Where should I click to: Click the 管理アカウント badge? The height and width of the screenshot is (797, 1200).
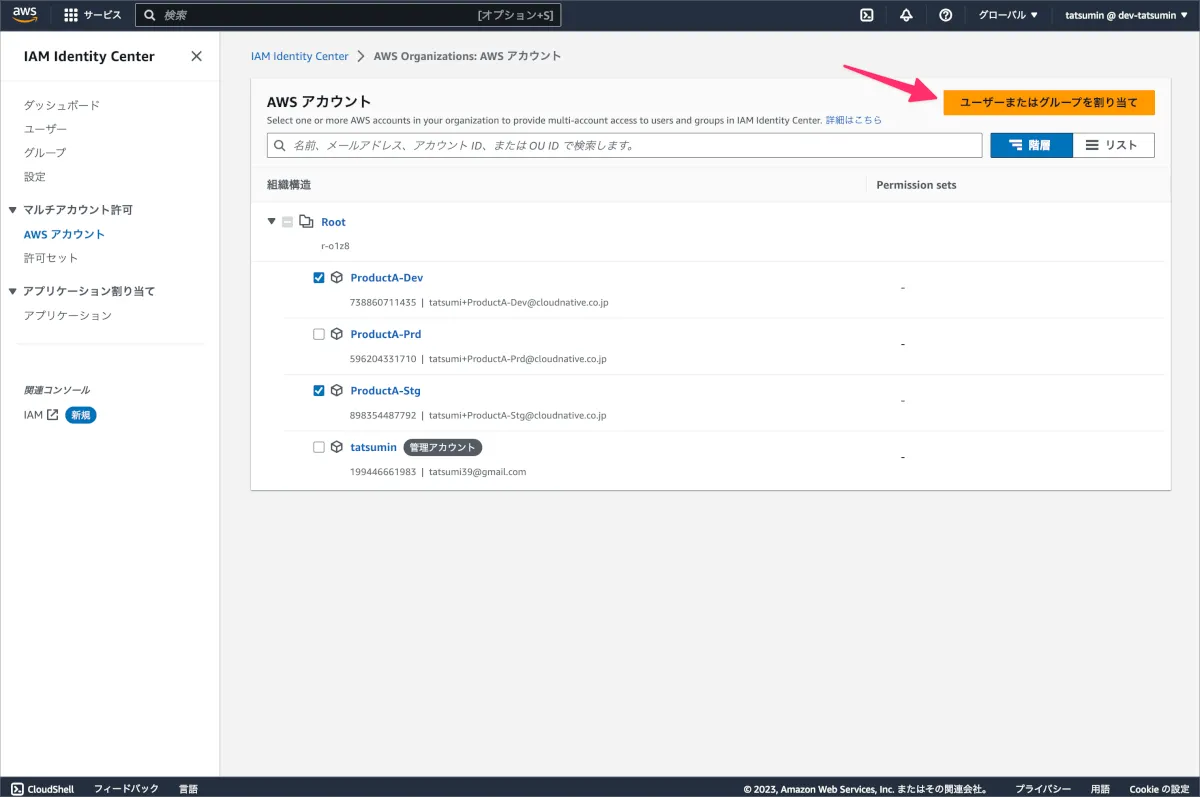coord(443,447)
